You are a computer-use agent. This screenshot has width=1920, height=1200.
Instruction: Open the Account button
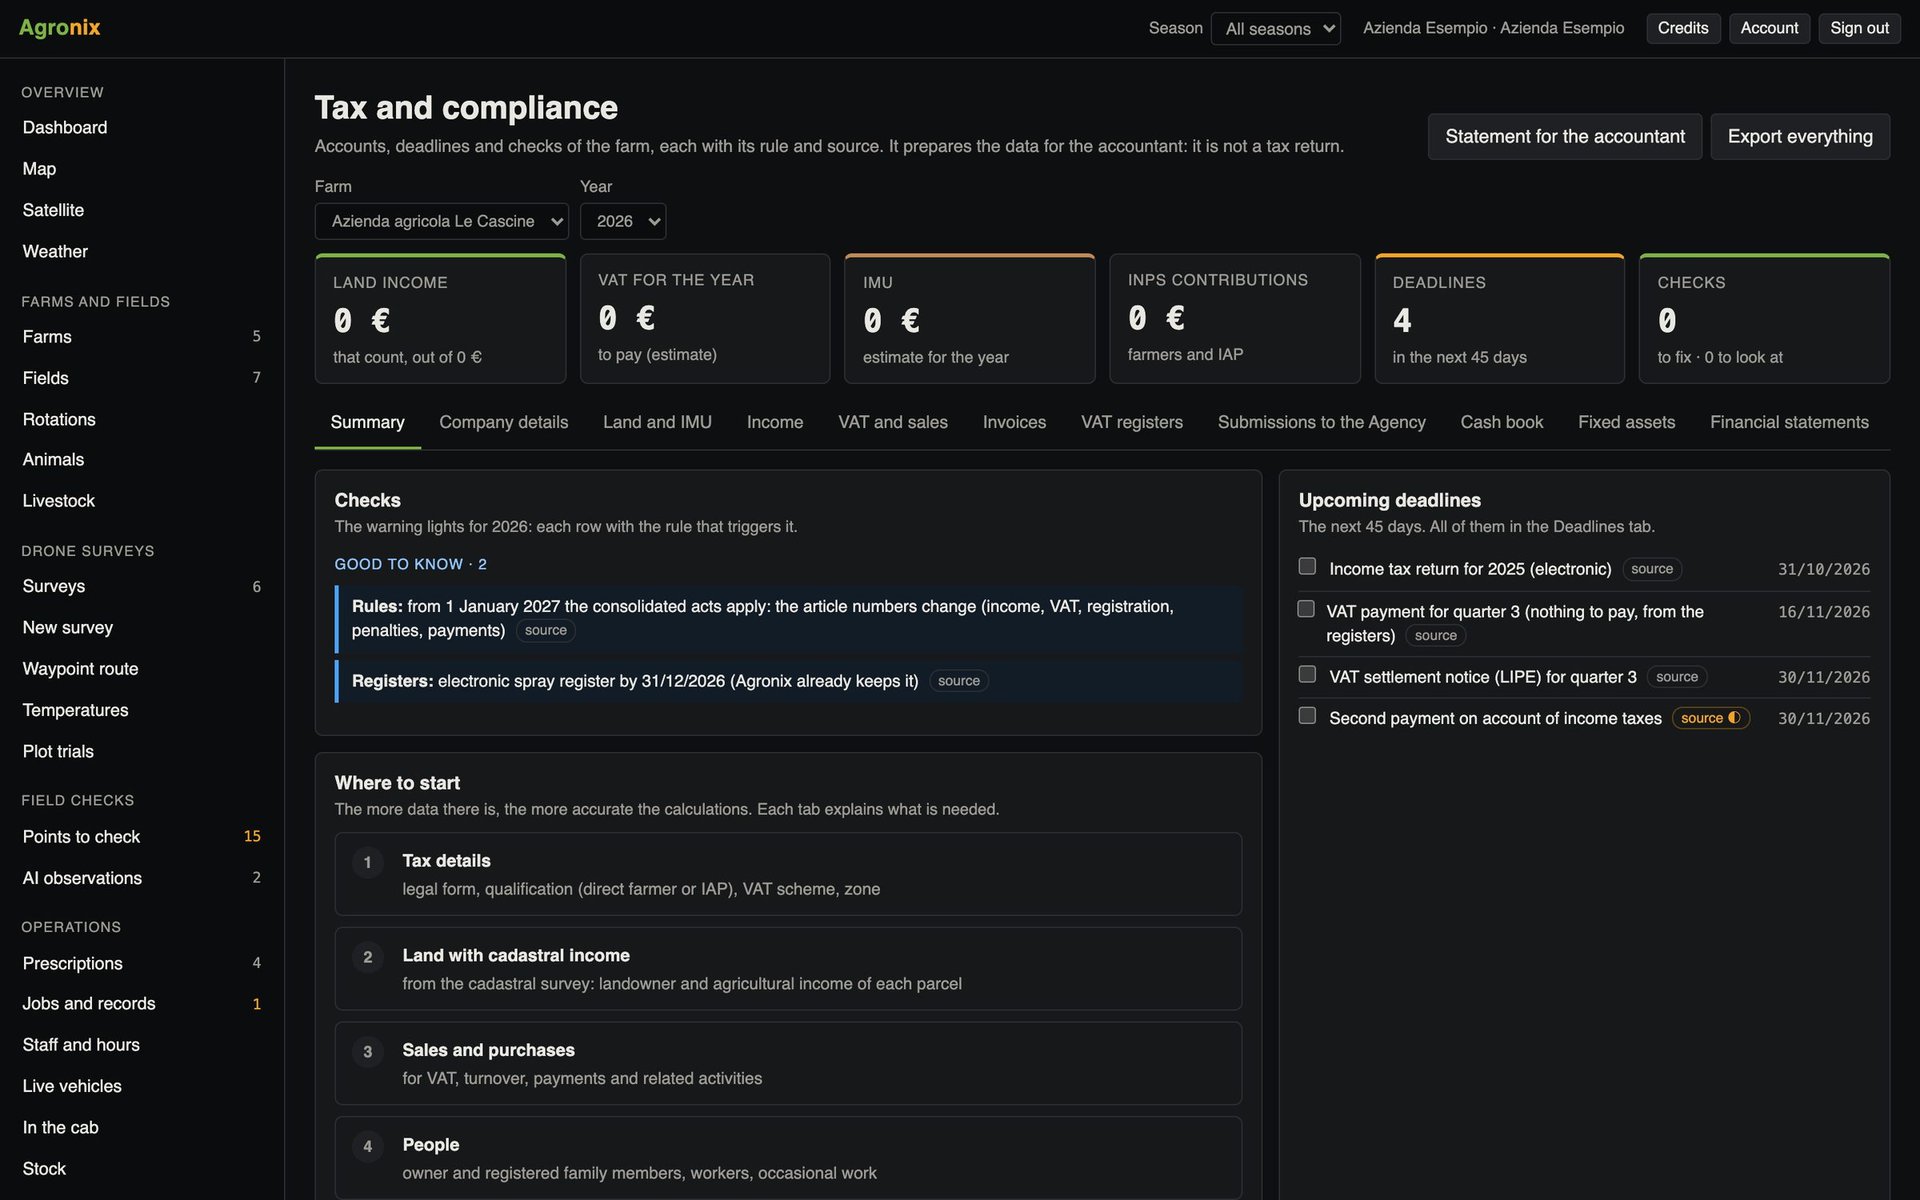coord(1769,28)
